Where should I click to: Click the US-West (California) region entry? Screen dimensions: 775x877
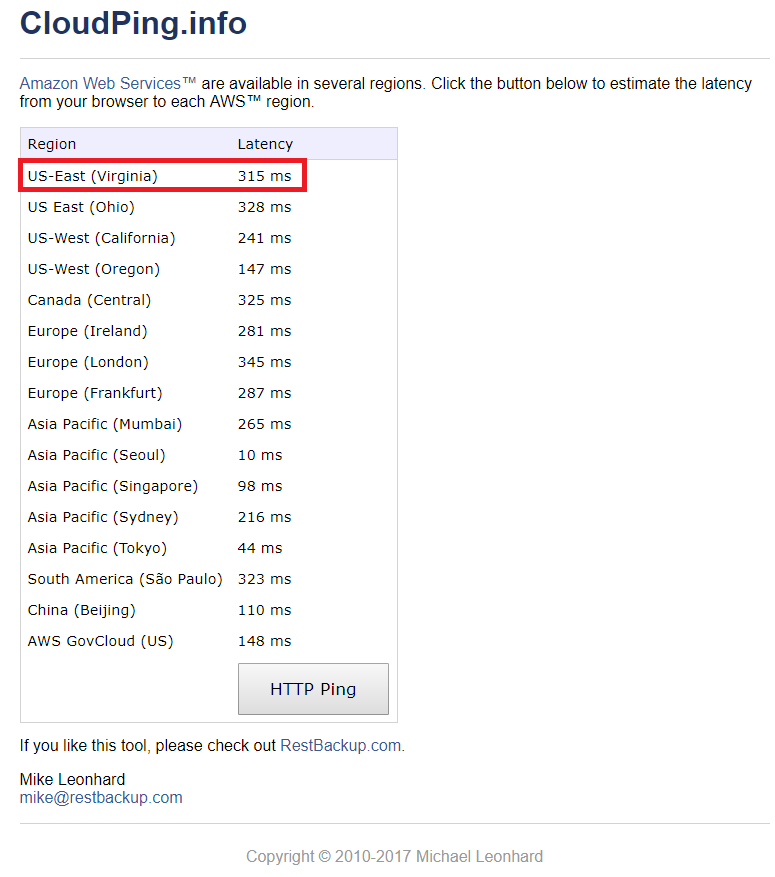point(101,238)
